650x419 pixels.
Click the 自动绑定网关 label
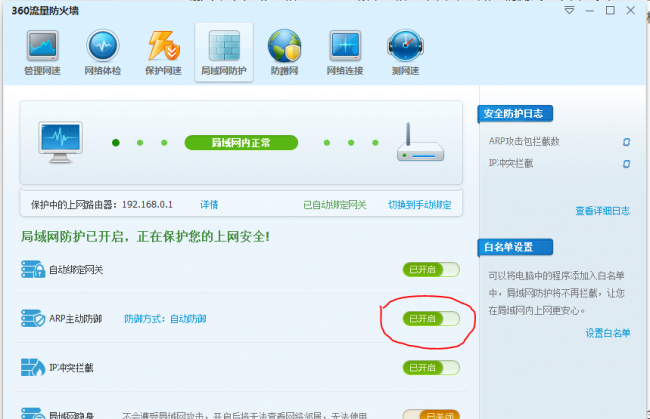76,270
